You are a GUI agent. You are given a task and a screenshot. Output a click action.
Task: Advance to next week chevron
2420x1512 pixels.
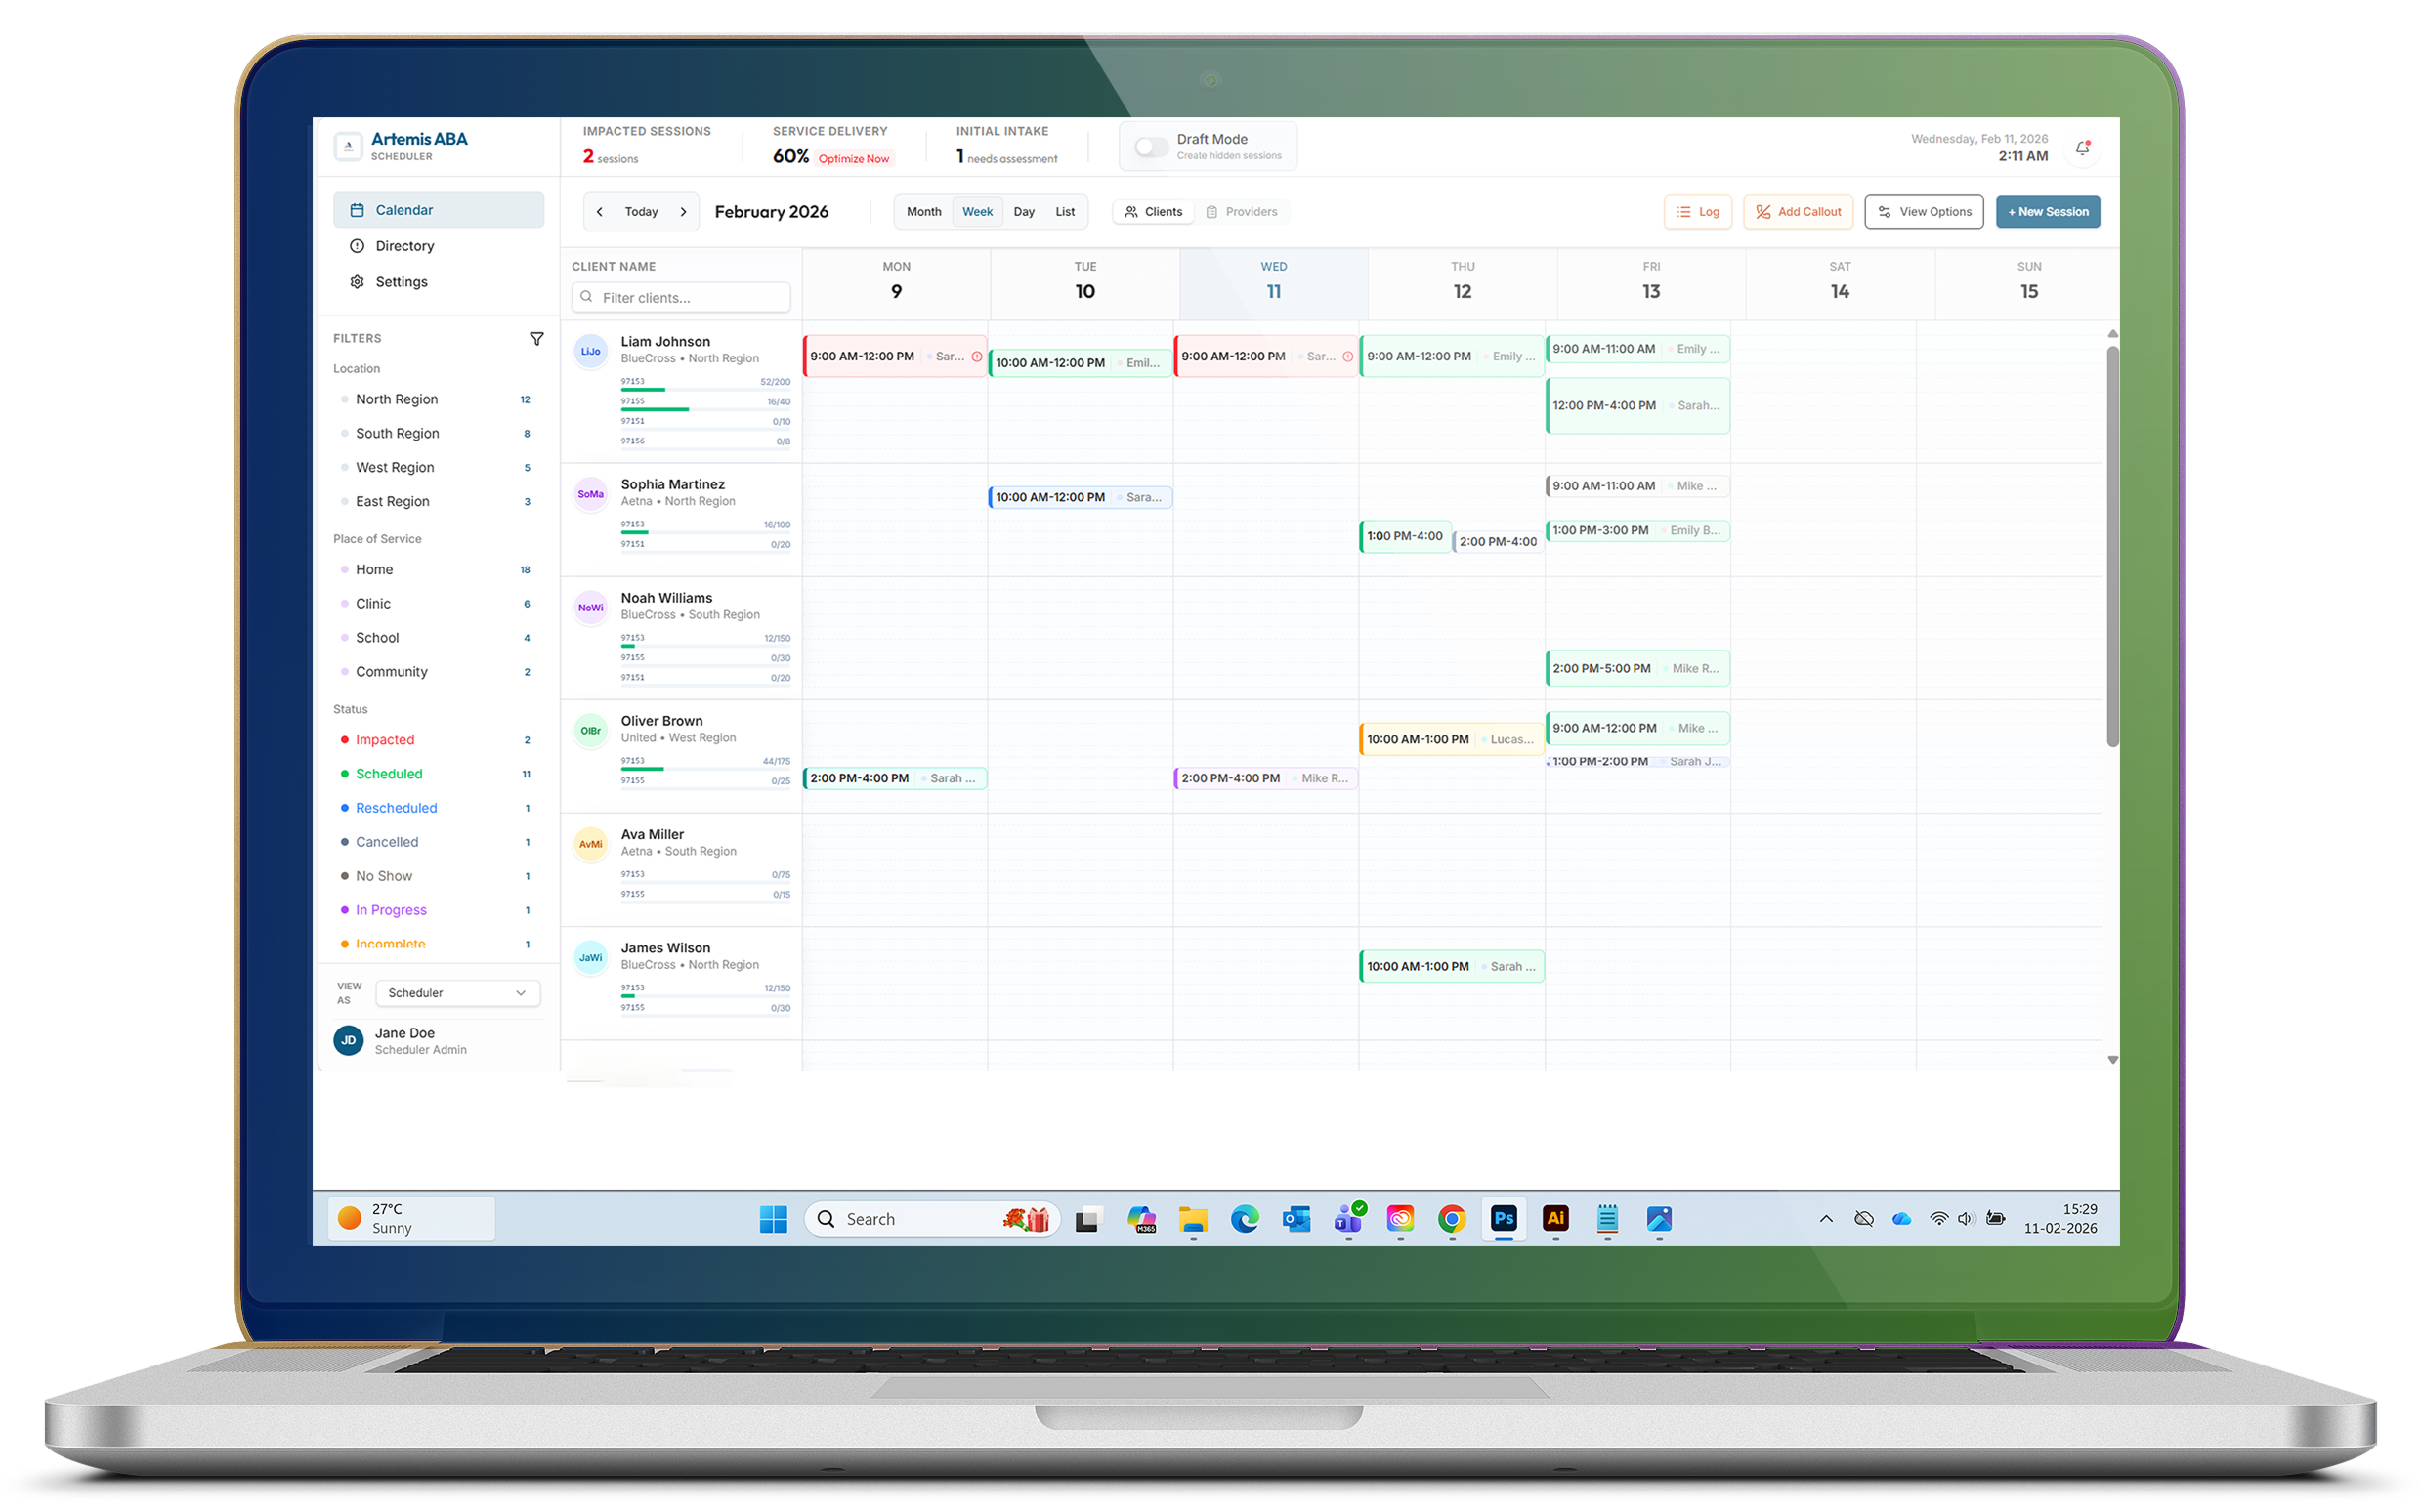(683, 212)
